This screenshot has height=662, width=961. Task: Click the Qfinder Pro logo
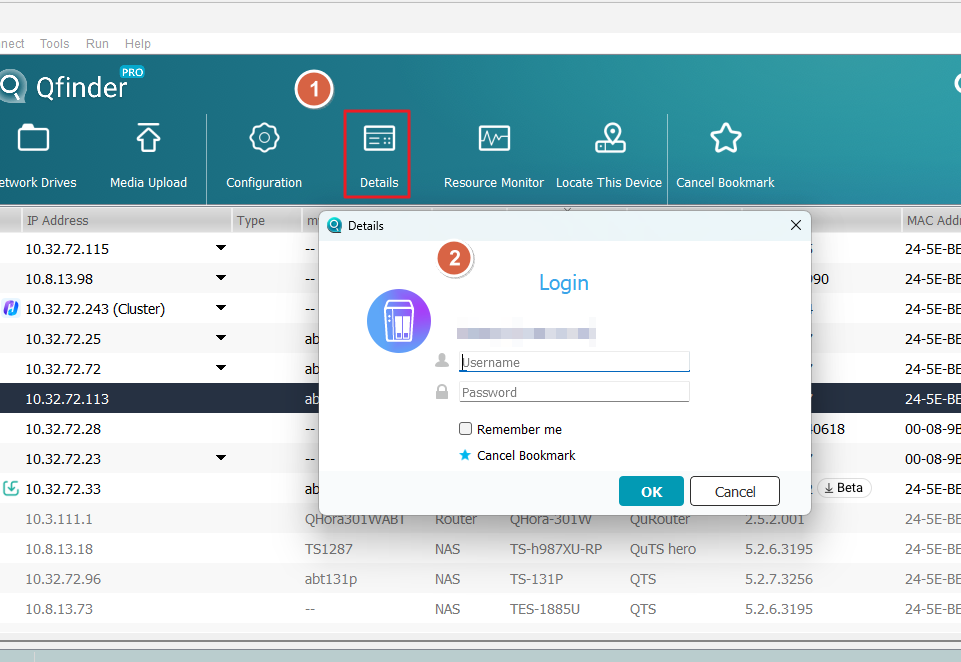70,87
